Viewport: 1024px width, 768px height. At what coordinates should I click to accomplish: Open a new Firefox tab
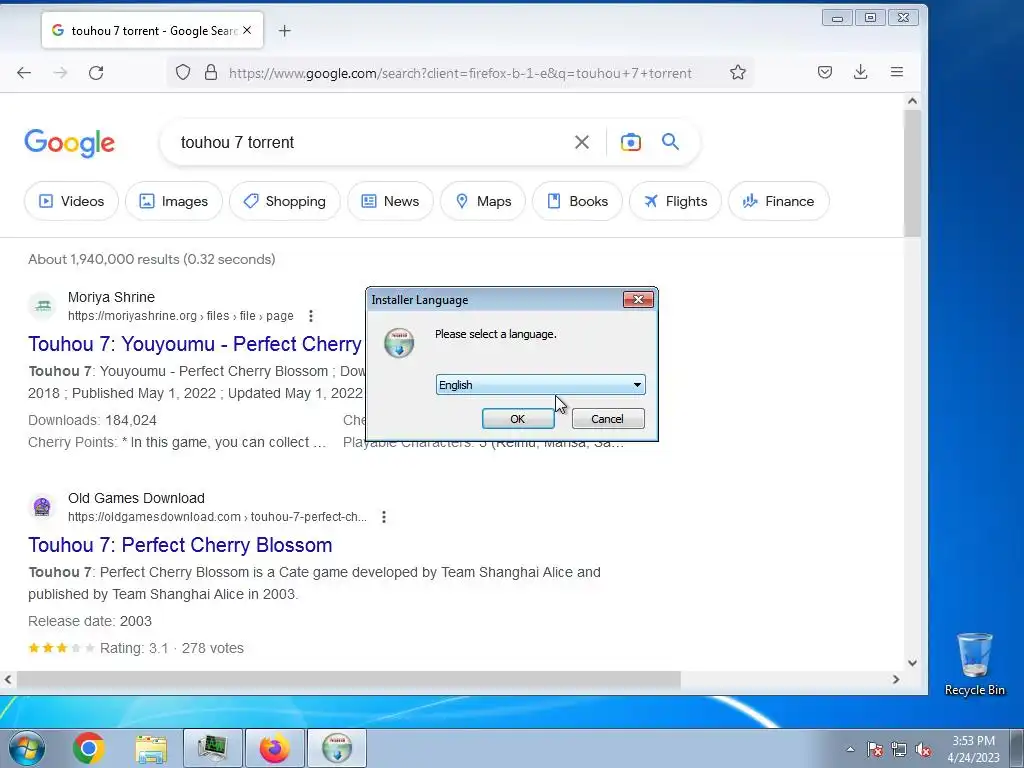click(x=285, y=31)
